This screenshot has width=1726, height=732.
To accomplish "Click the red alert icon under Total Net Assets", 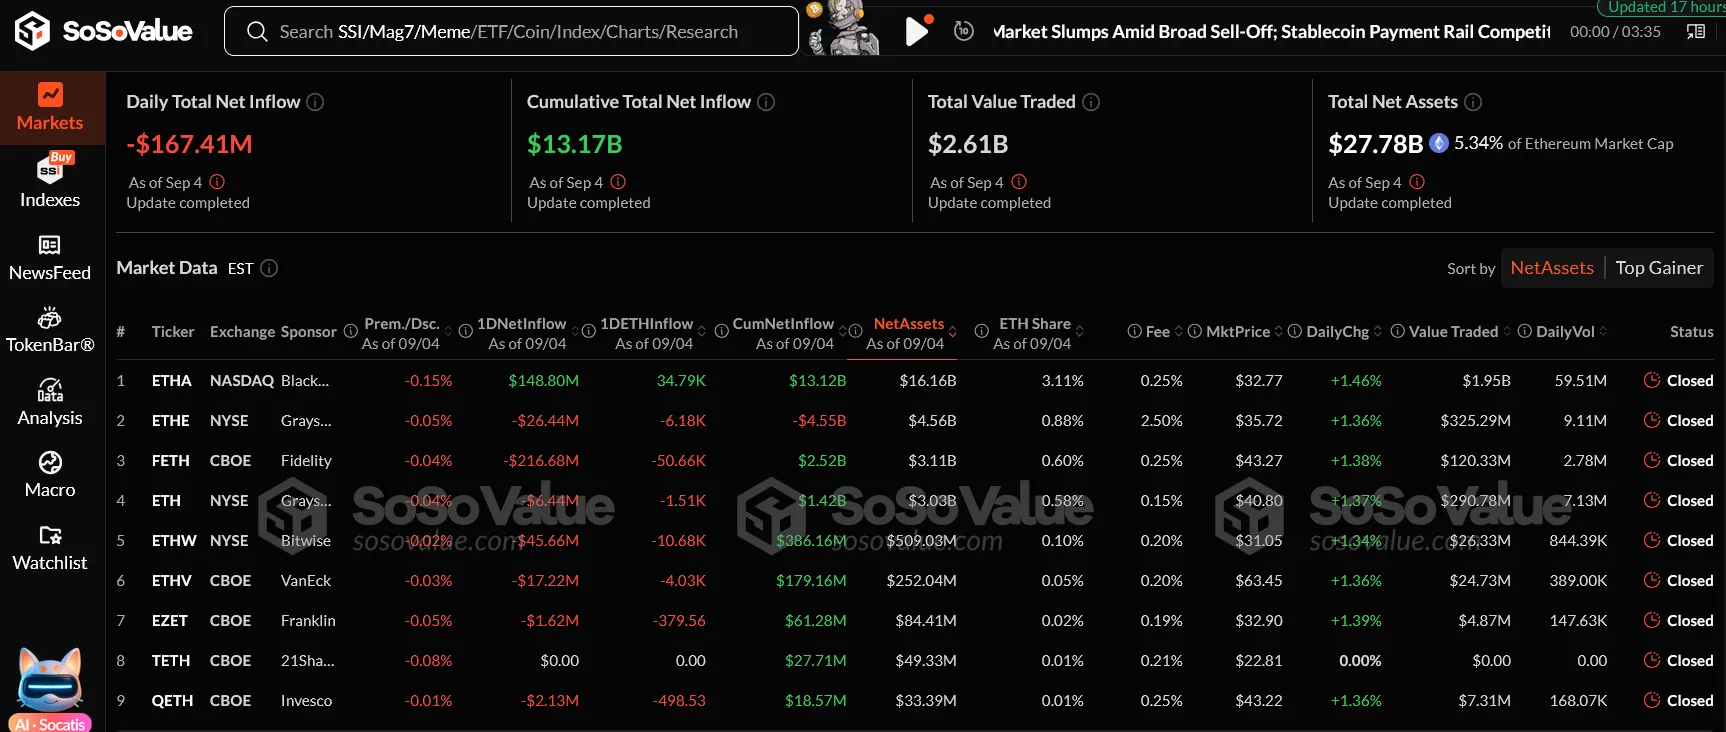I will click(1417, 182).
